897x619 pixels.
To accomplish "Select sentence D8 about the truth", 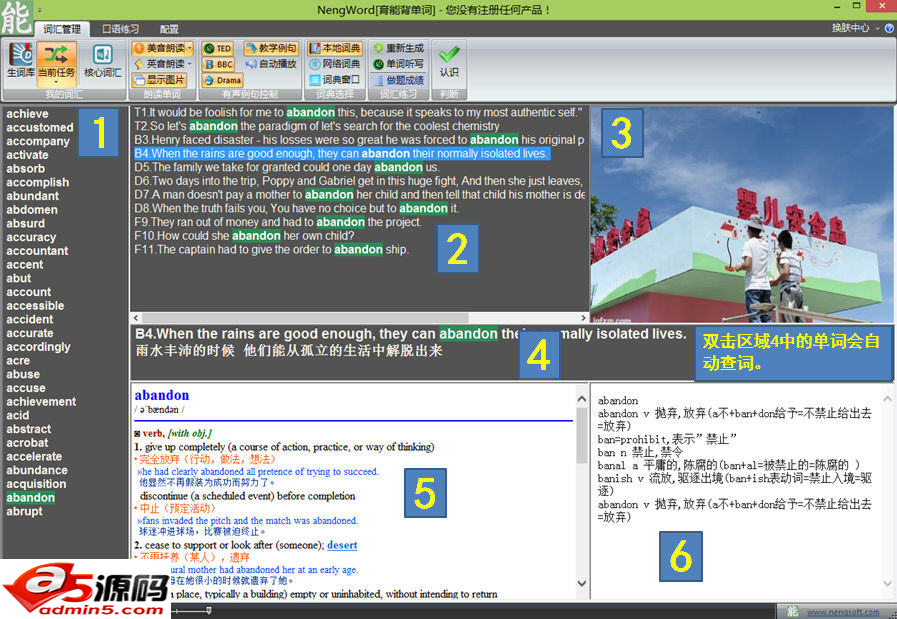I will click(296, 209).
